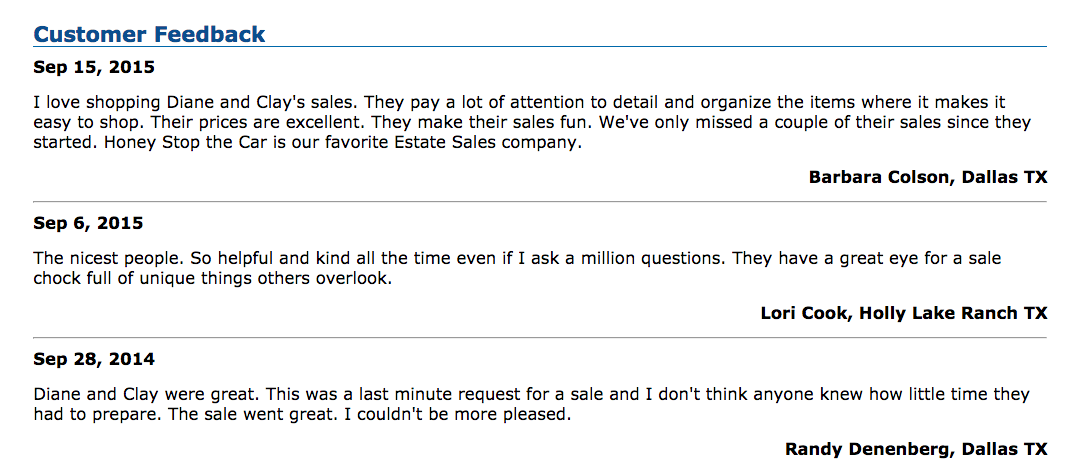This screenshot has width=1076, height=470.
Task: Click the Sep 6, 2015 review date
Action: (88, 223)
